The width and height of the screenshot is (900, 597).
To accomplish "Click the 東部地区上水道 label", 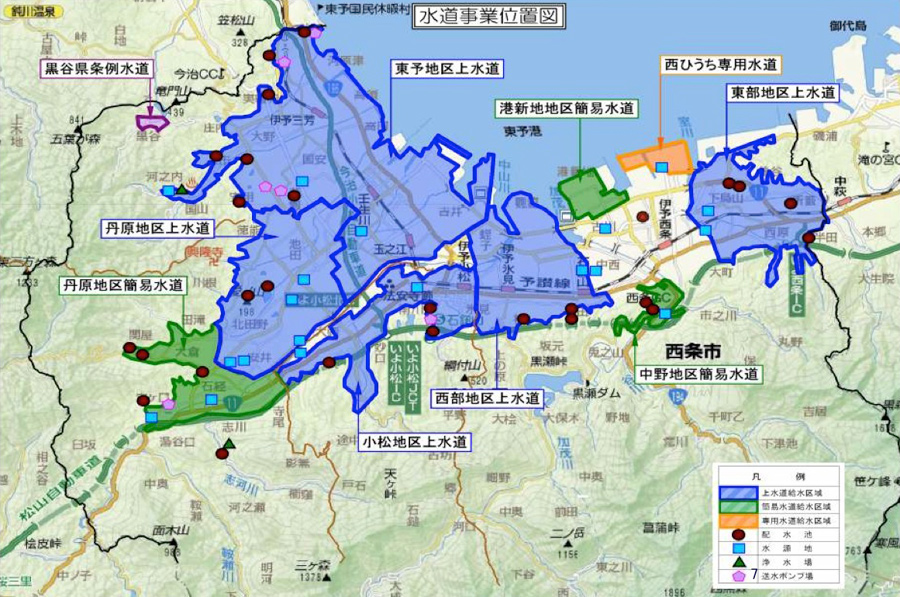I will [x=780, y=93].
